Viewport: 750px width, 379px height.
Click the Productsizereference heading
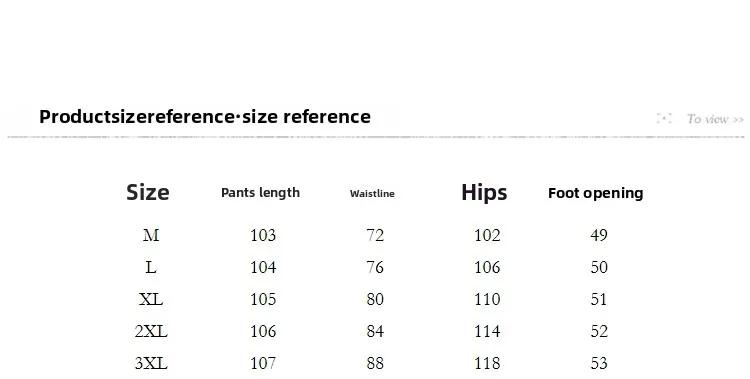[205, 117]
